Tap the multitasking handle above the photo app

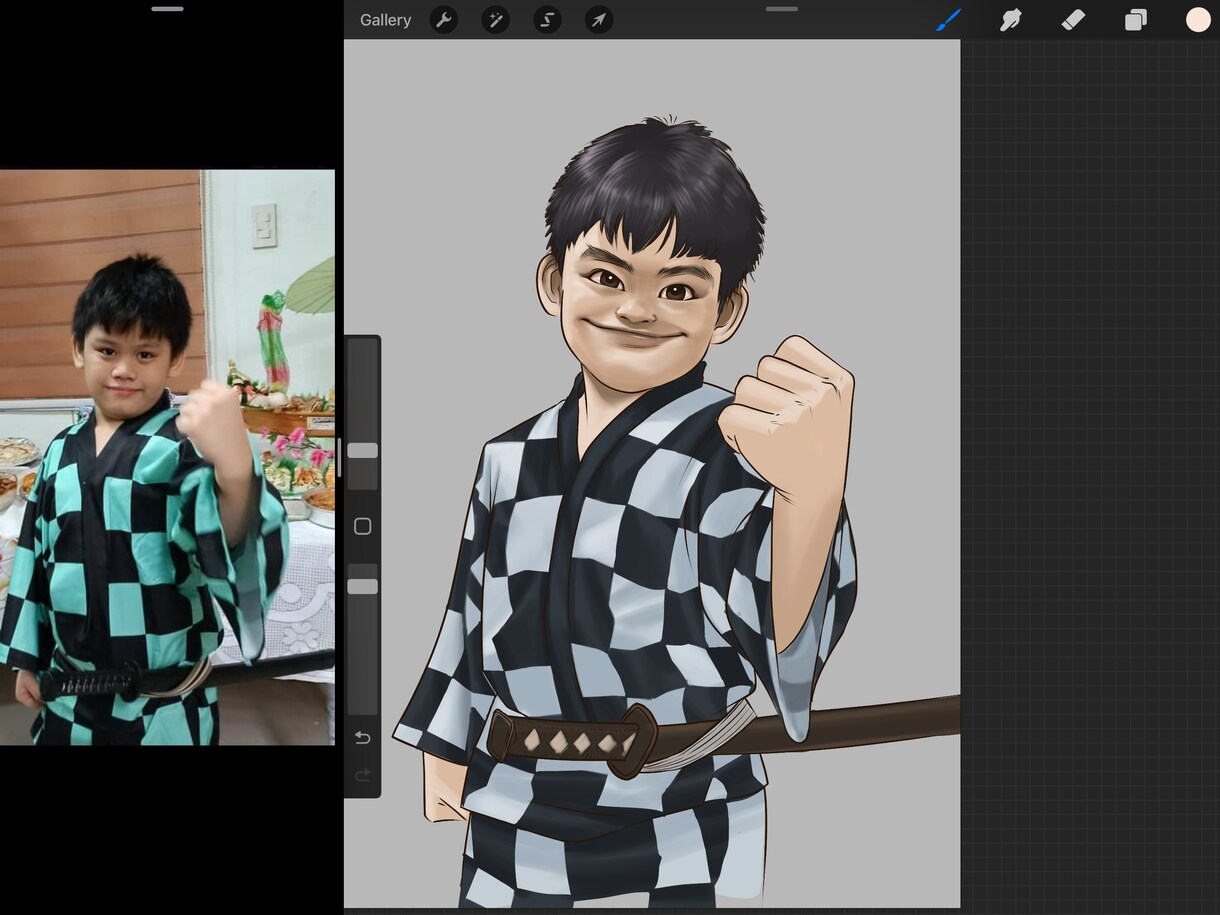[x=167, y=9]
